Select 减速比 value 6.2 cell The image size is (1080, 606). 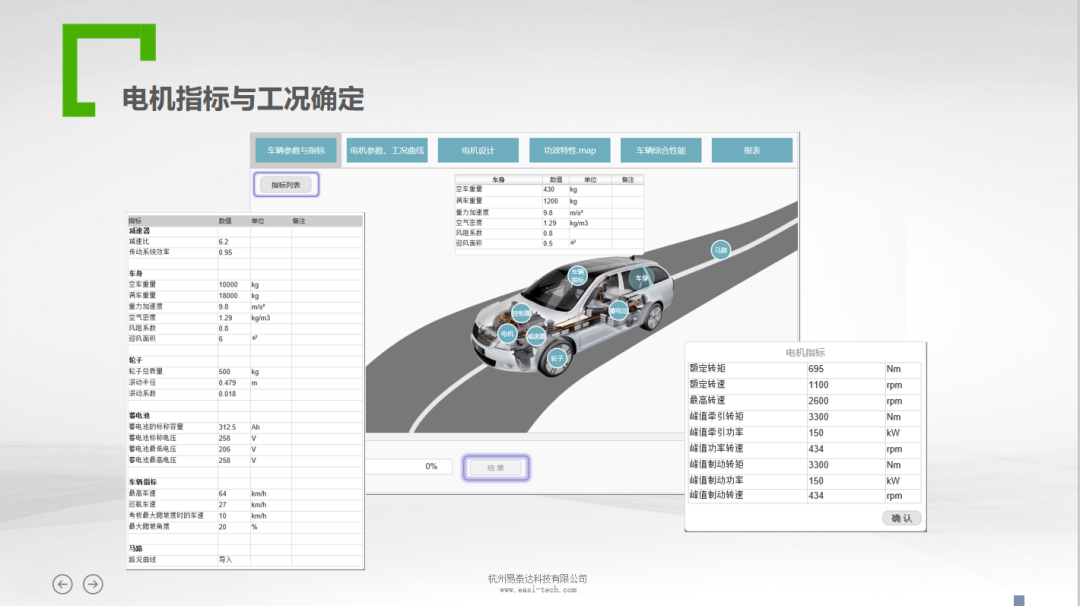pos(233,242)
